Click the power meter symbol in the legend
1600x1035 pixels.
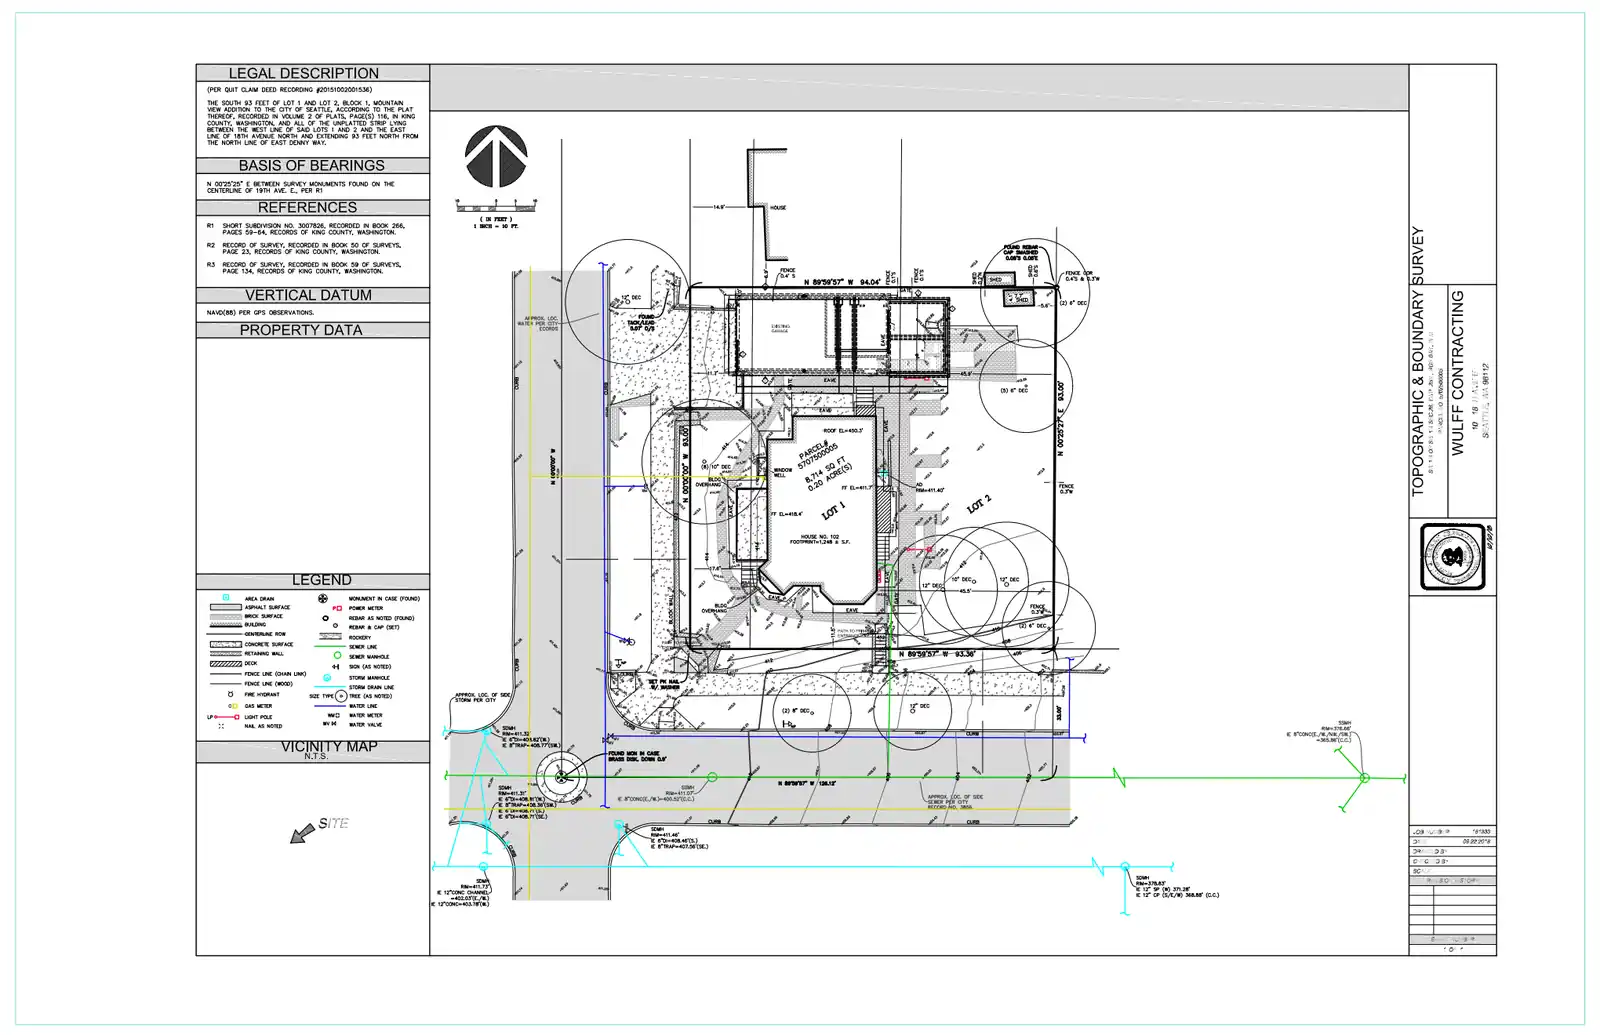[337, 608]
